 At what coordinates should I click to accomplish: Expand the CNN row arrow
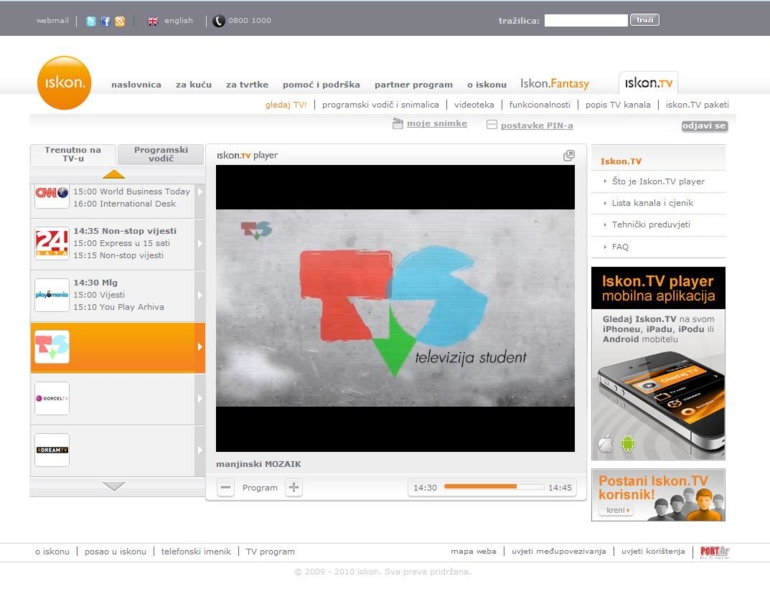pyautogui.click(x=200, y=192)
